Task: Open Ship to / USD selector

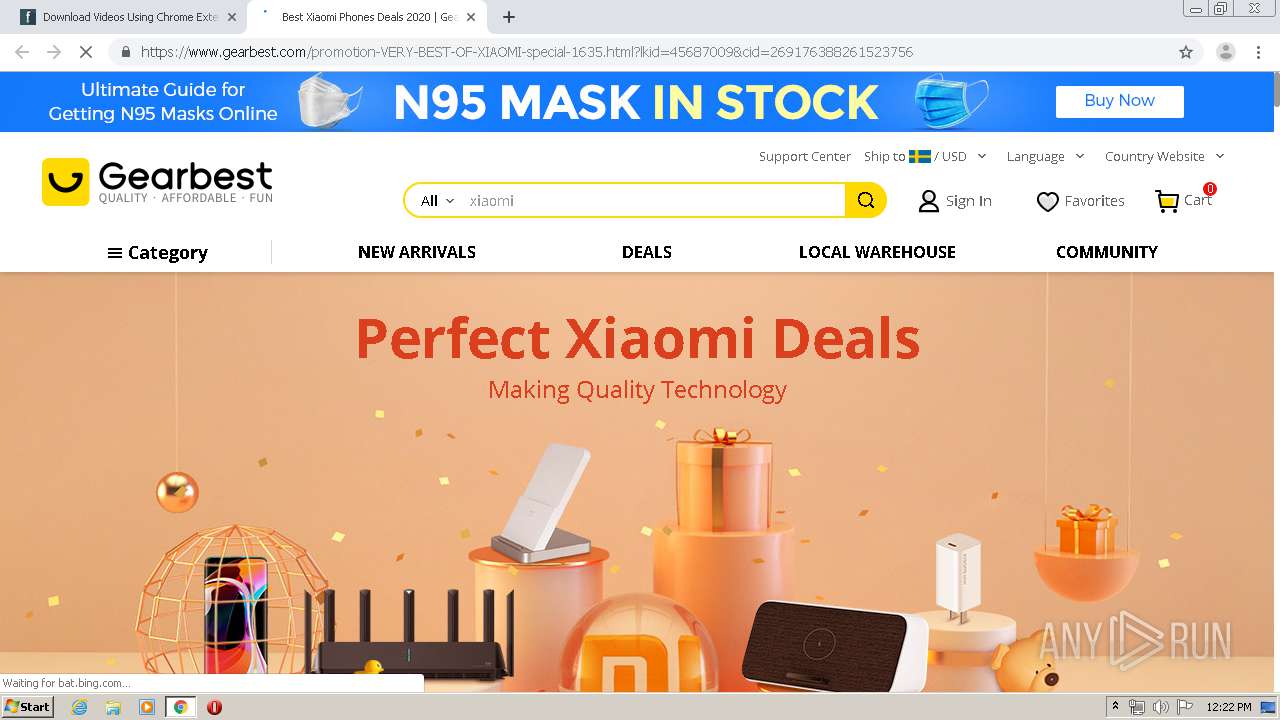Action: tap(925, 156)
